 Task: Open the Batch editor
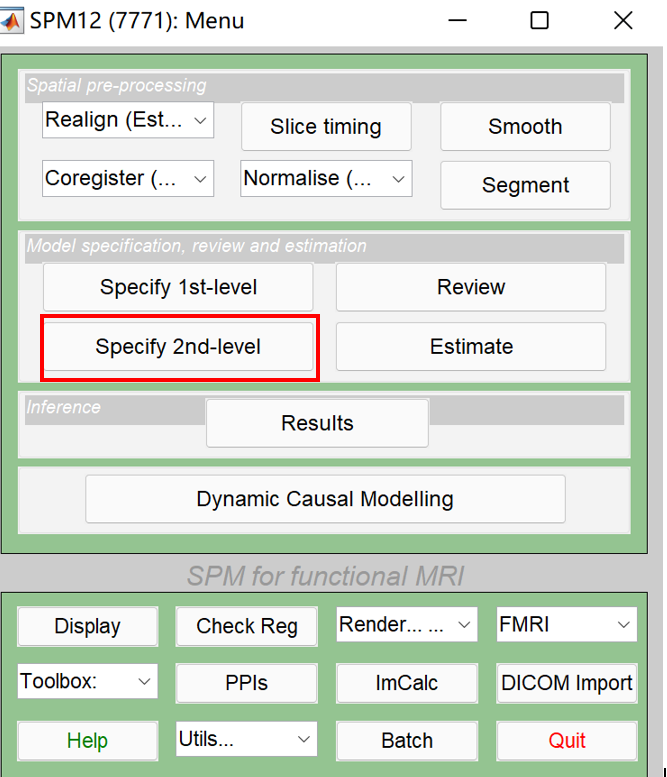pos(407,741)
